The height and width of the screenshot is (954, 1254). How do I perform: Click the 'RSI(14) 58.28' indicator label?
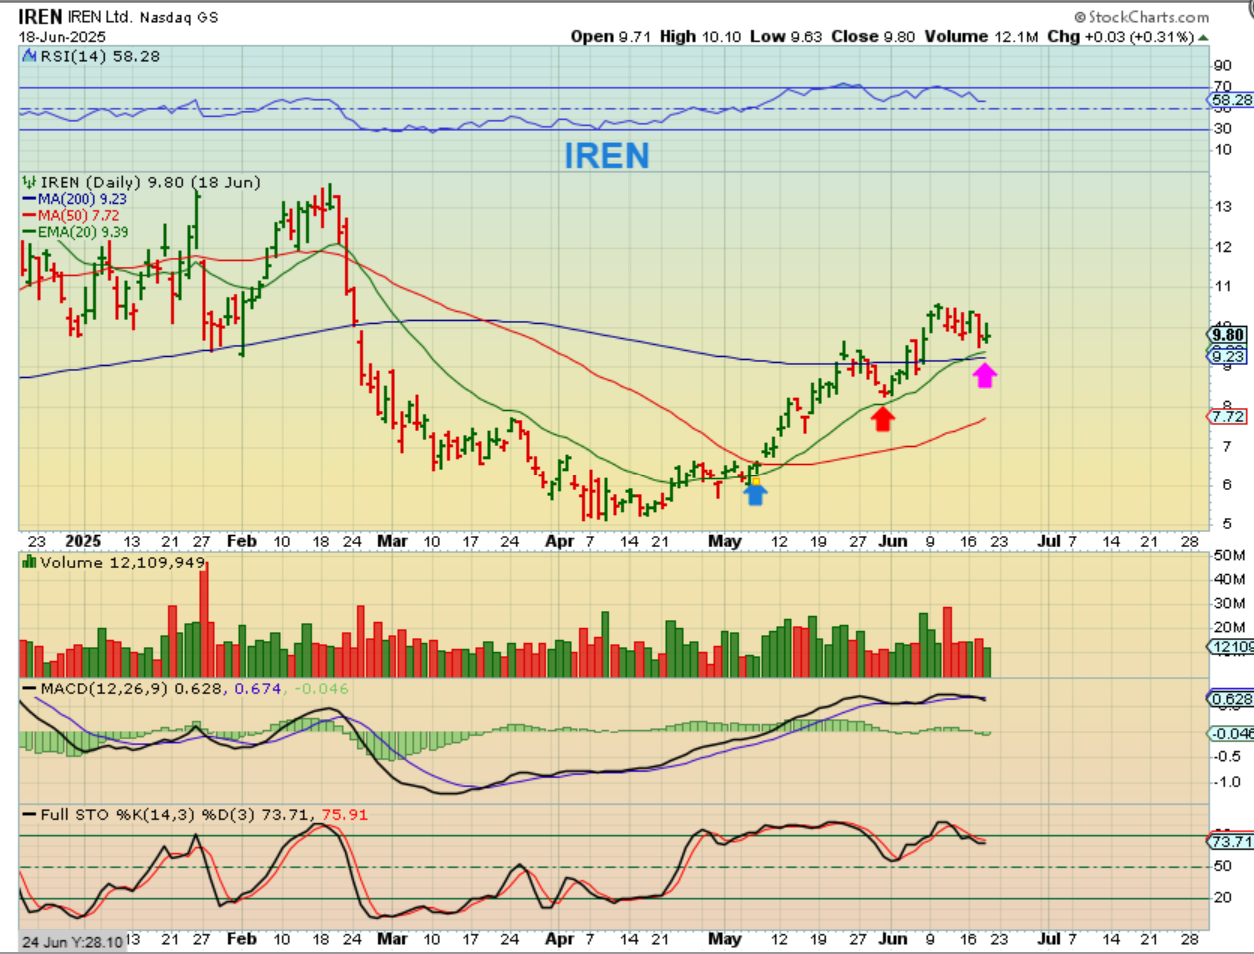[100, 57]
